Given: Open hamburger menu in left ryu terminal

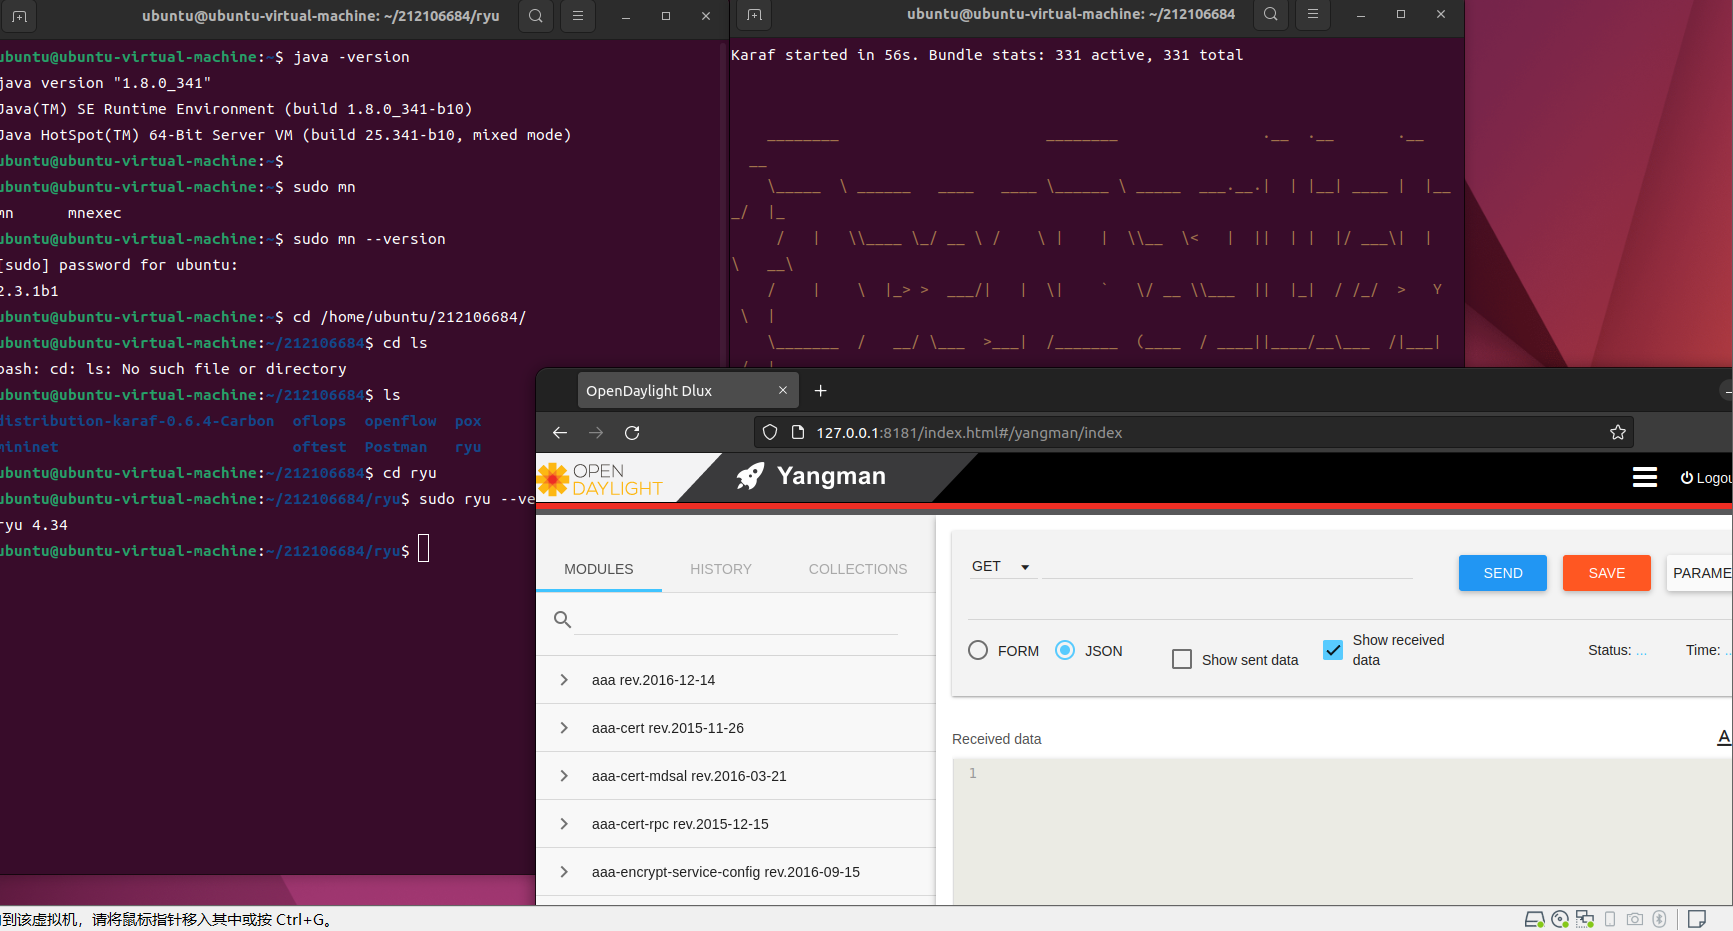Looking at the screenshot, I should (578, 16).
